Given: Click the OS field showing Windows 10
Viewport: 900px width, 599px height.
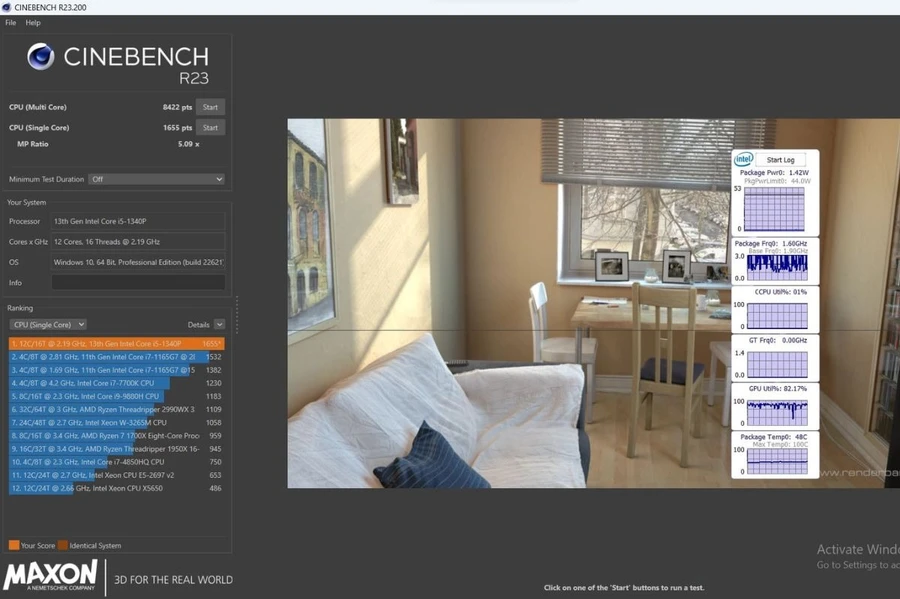Looking at the screenshot, I should [138, 263].
